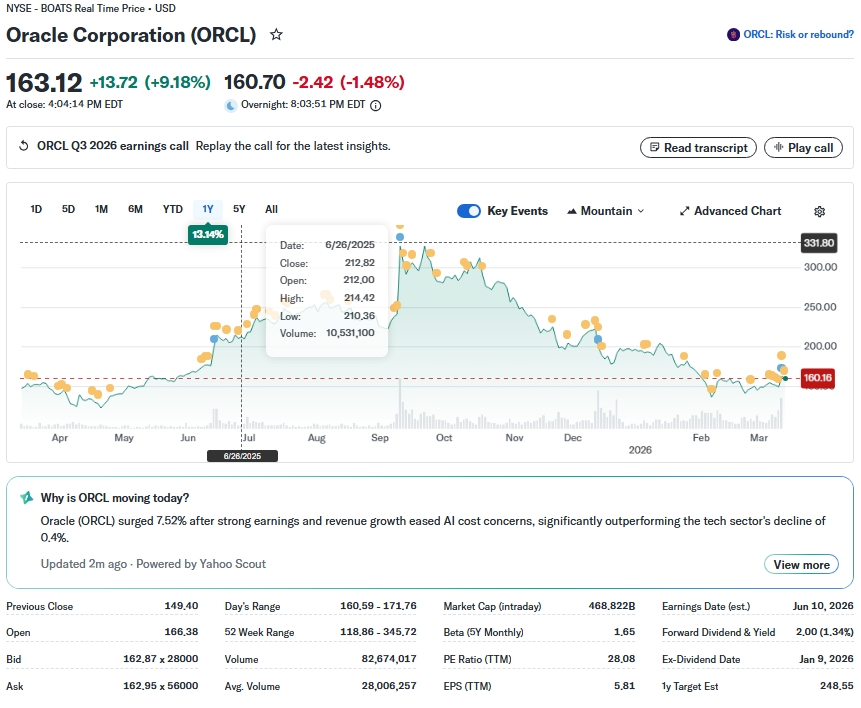Image resolution: width=861 pixels, height=708 pixels.
Task: Click the 1y Target Est value 248.55
Action: [x=837, y=685]
